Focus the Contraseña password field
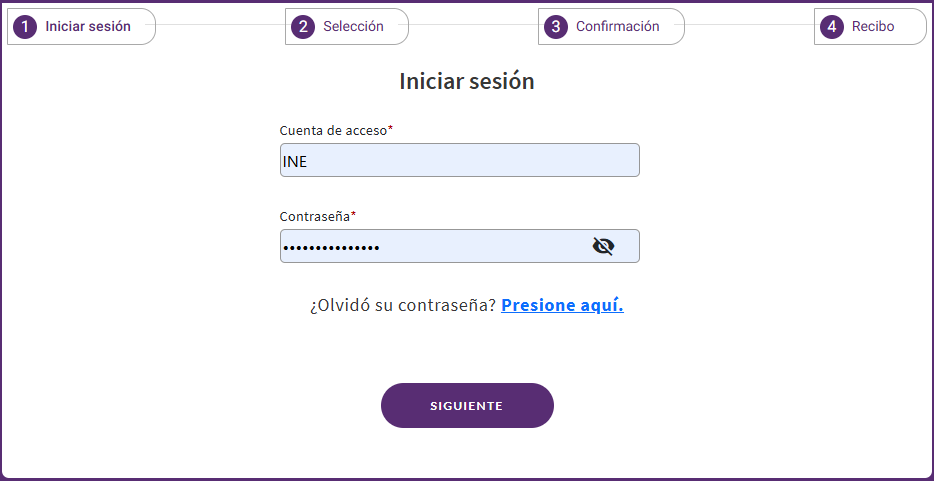 click(460, 246)
